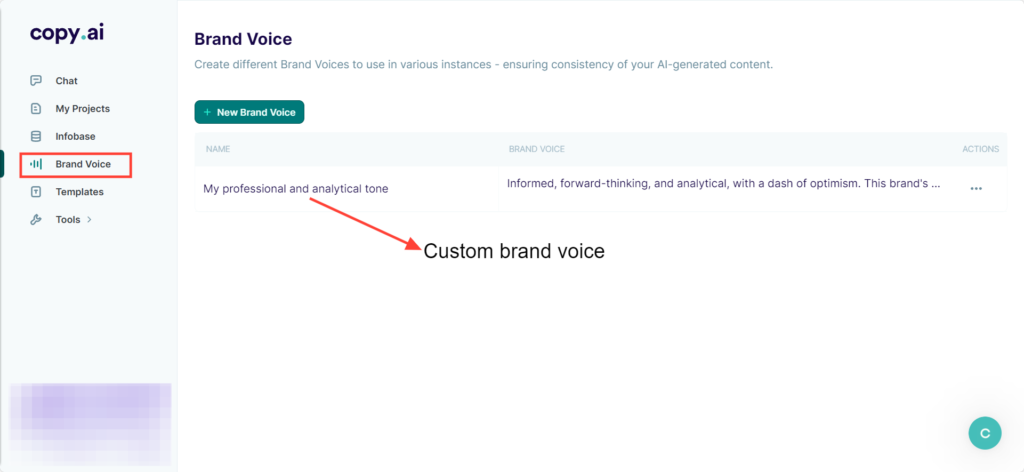Click the BRAND VOICE column header
1024x472 pixels.
point(537,149)
